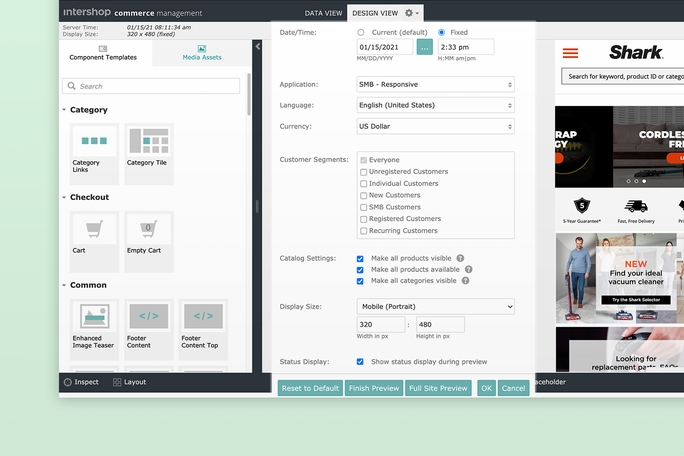This screenshot has width=684, height=456.
Task: Click Reset to Default button
Action: pyautogui.click(x=310, y=388)
